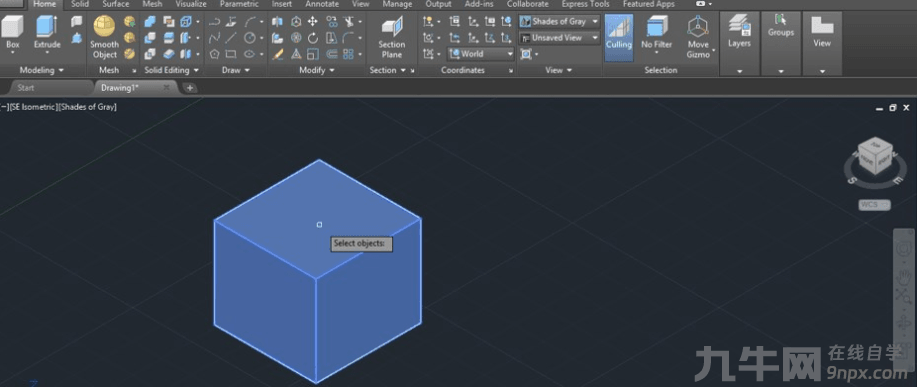Click the SE Isometric view label
The width and height of the screenshot is (917, 387).
[33, 107]
